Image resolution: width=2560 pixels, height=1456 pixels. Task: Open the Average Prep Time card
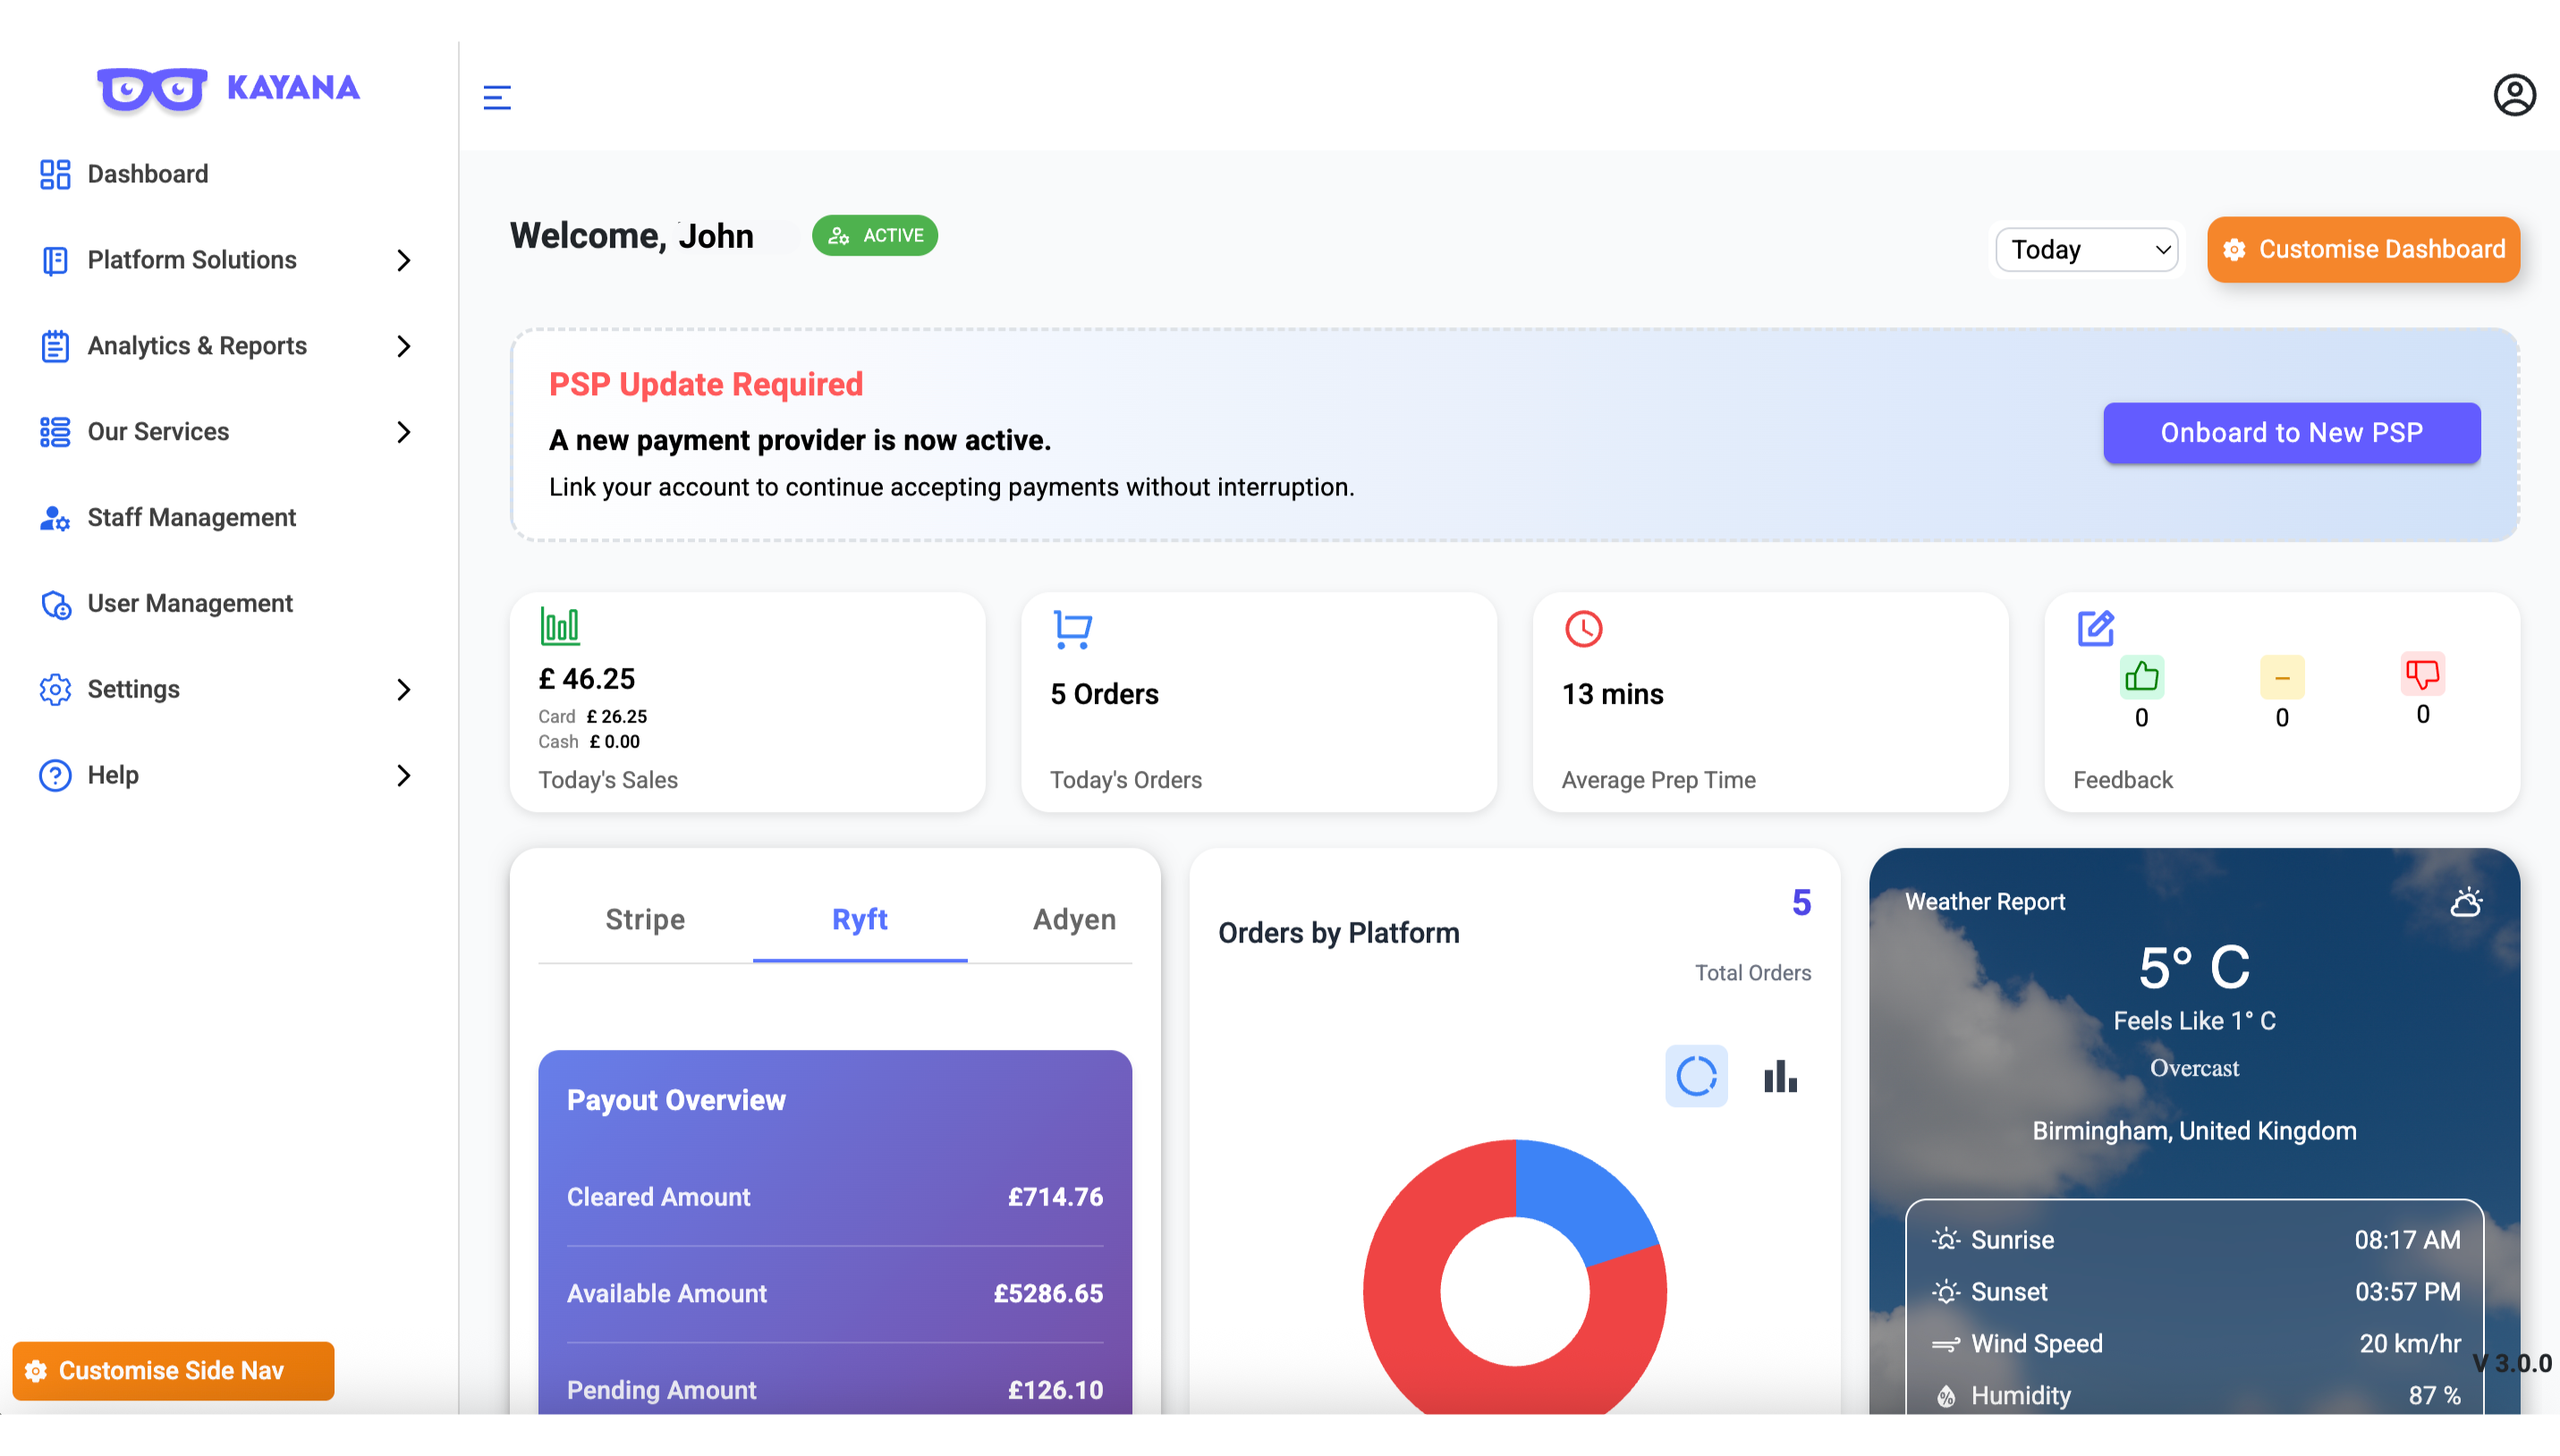coord(1770,702)
